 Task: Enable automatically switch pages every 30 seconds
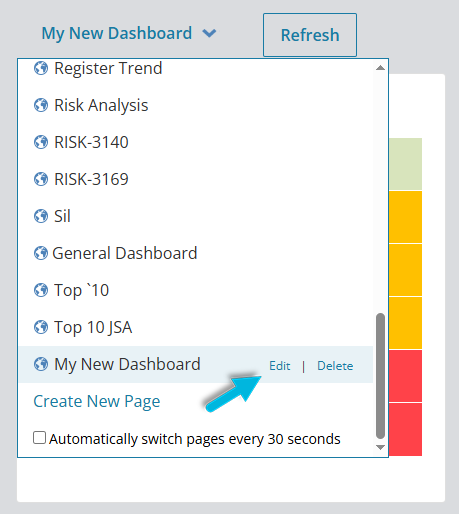coord(39,438)
